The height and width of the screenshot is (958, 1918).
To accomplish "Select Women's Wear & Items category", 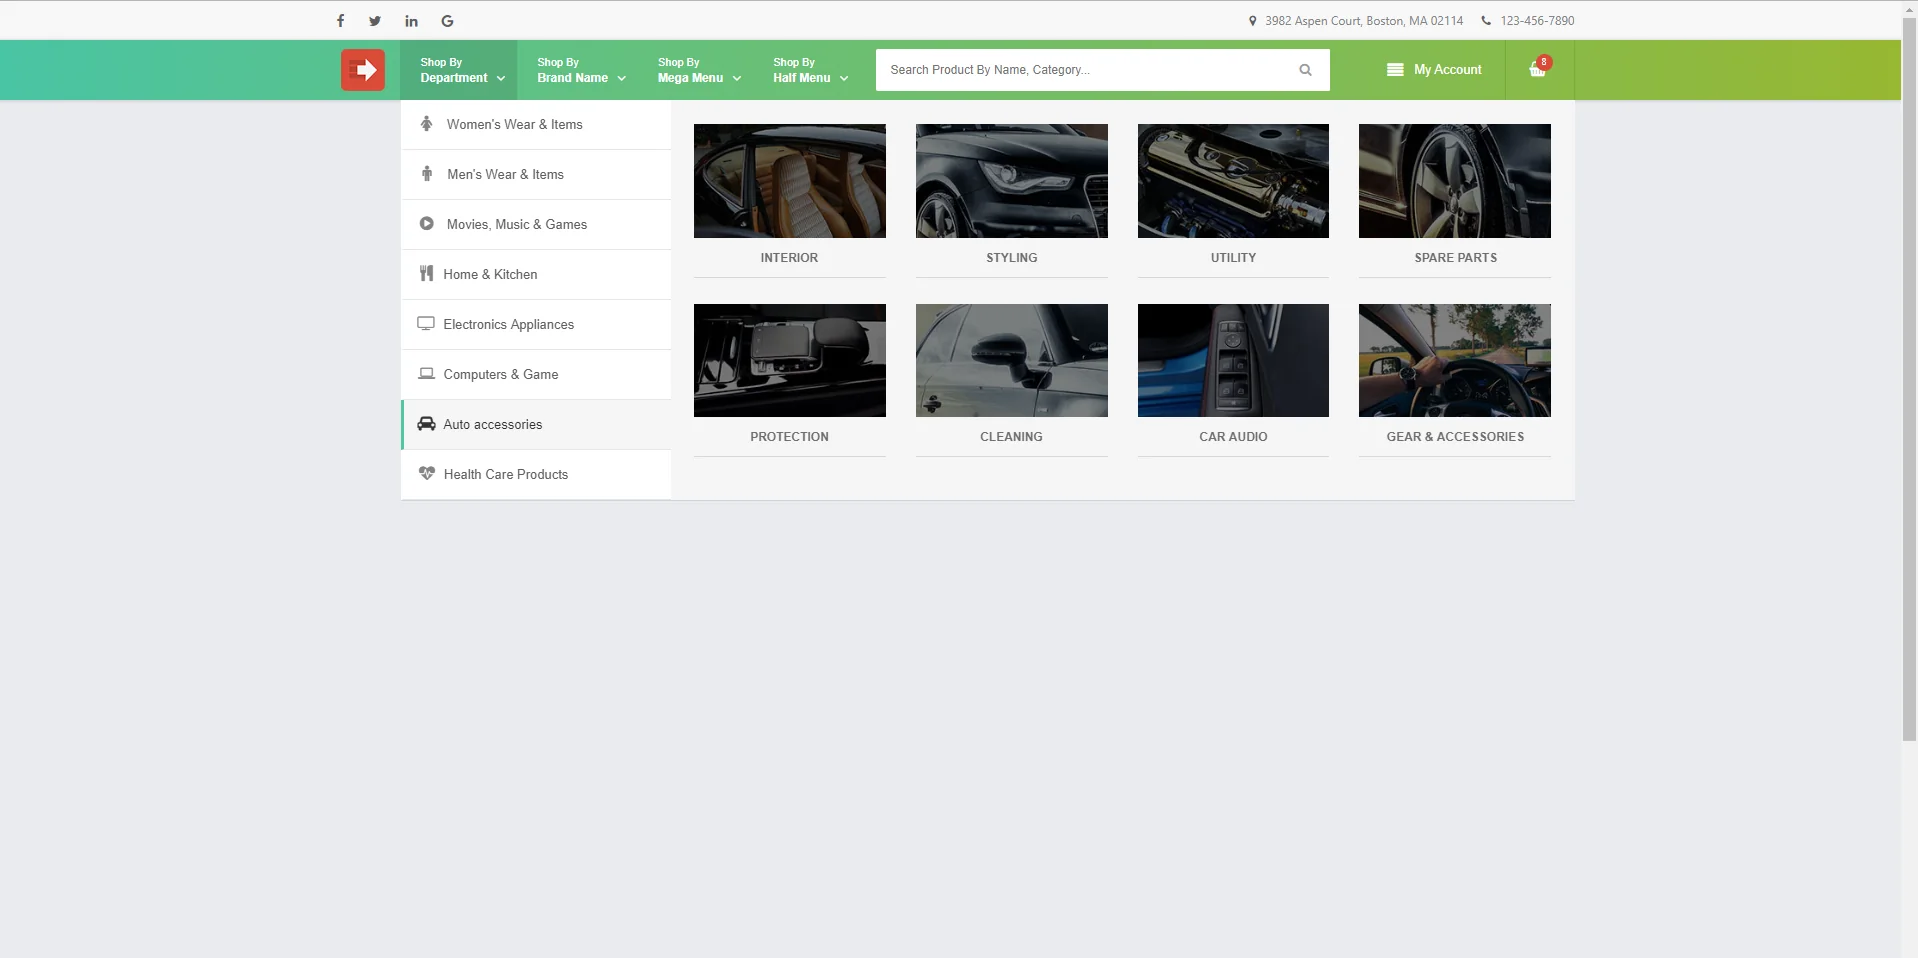I will pyautogui.click(x=536, y=125).
